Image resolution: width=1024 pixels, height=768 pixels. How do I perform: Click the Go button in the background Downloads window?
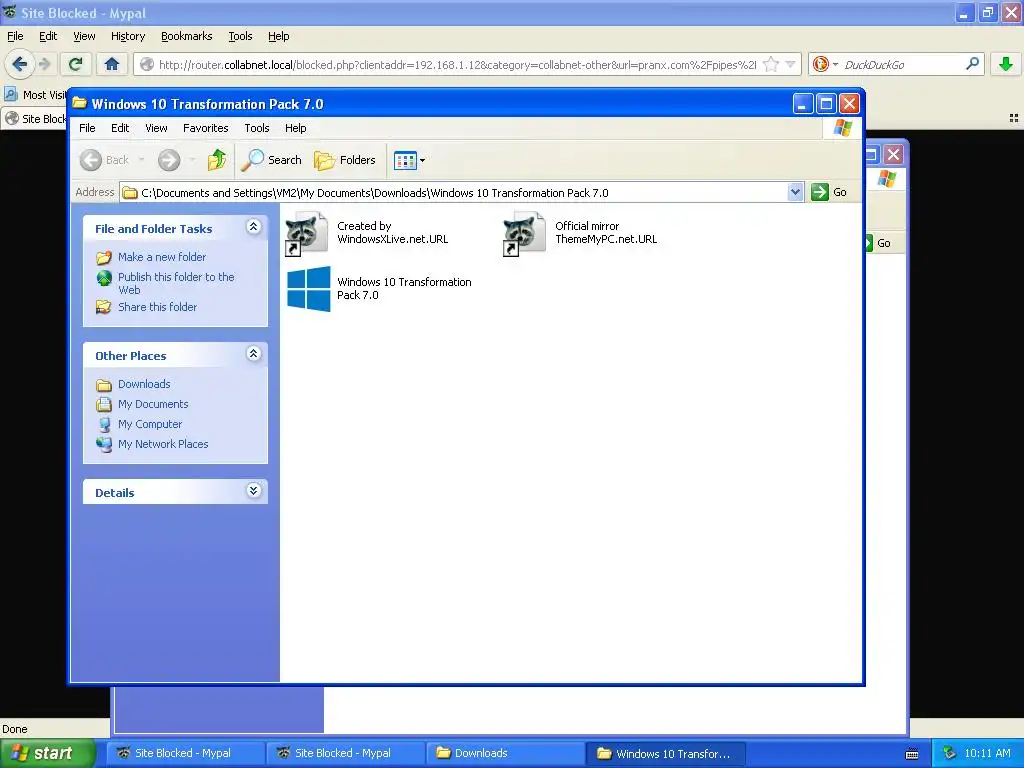point(878,243)
